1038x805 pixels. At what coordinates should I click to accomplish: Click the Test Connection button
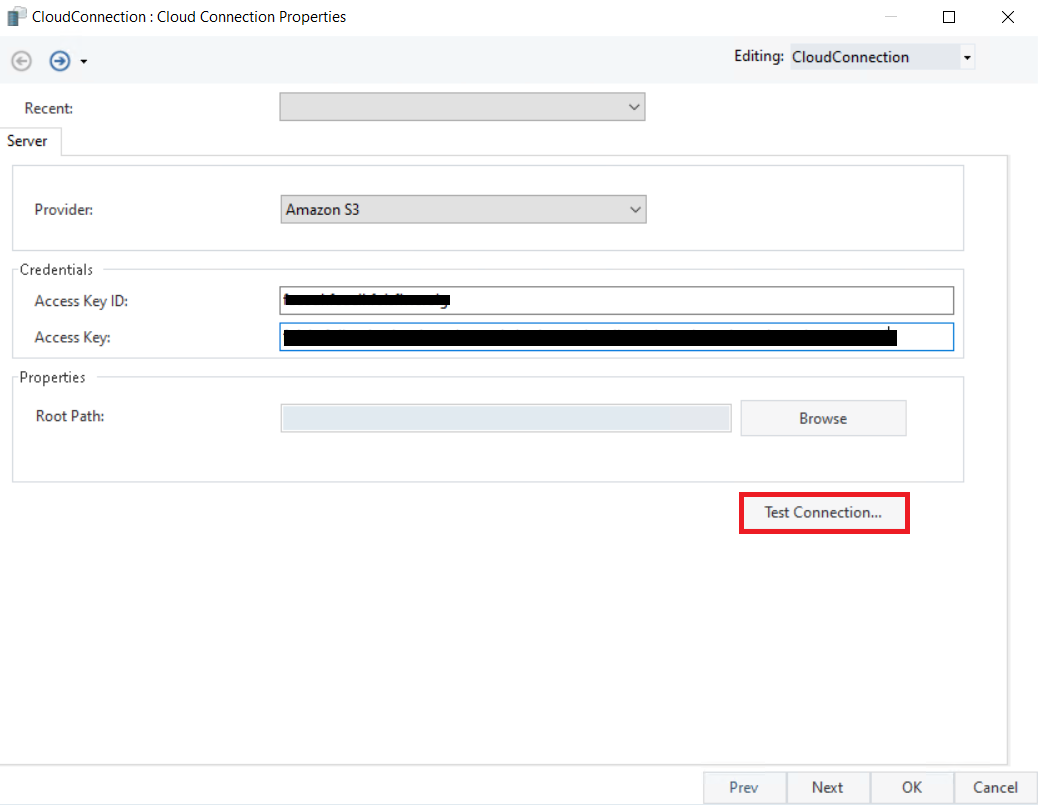tap(824, 512)
